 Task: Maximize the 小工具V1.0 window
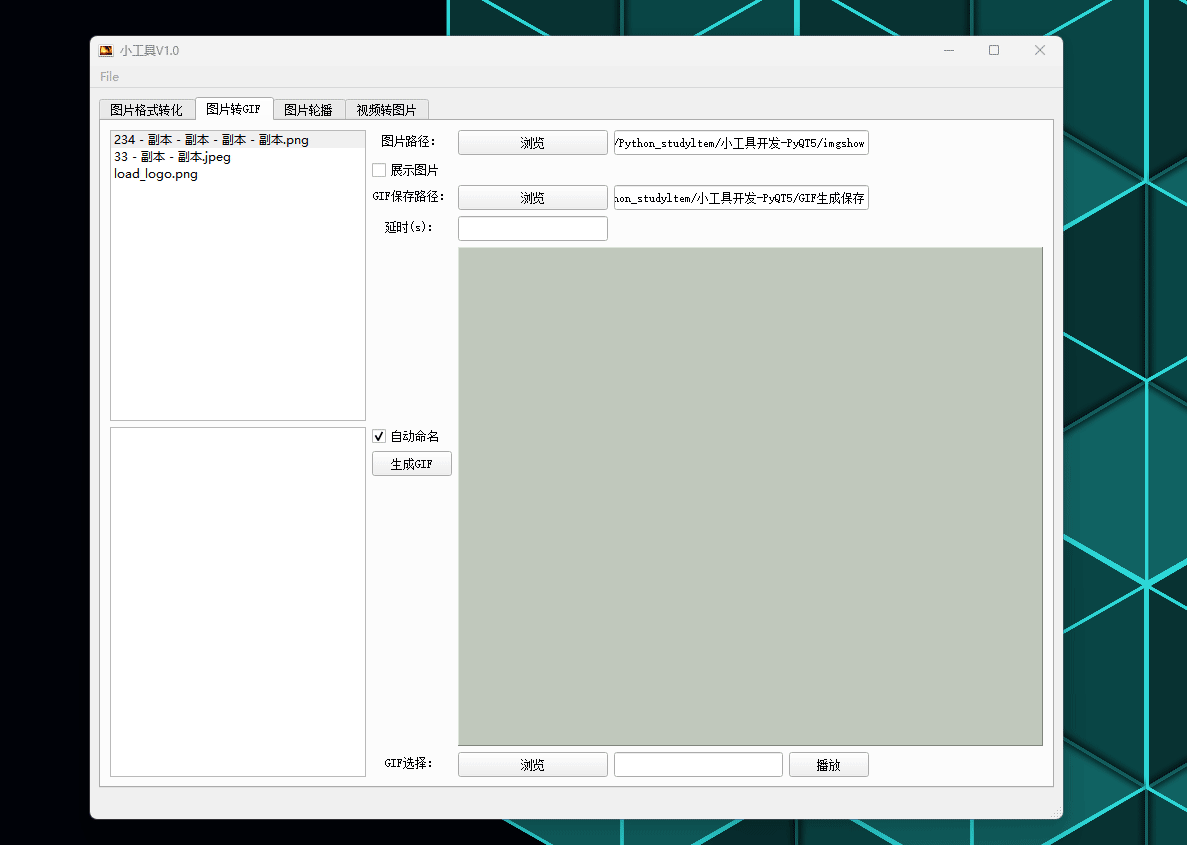[994, 50]
